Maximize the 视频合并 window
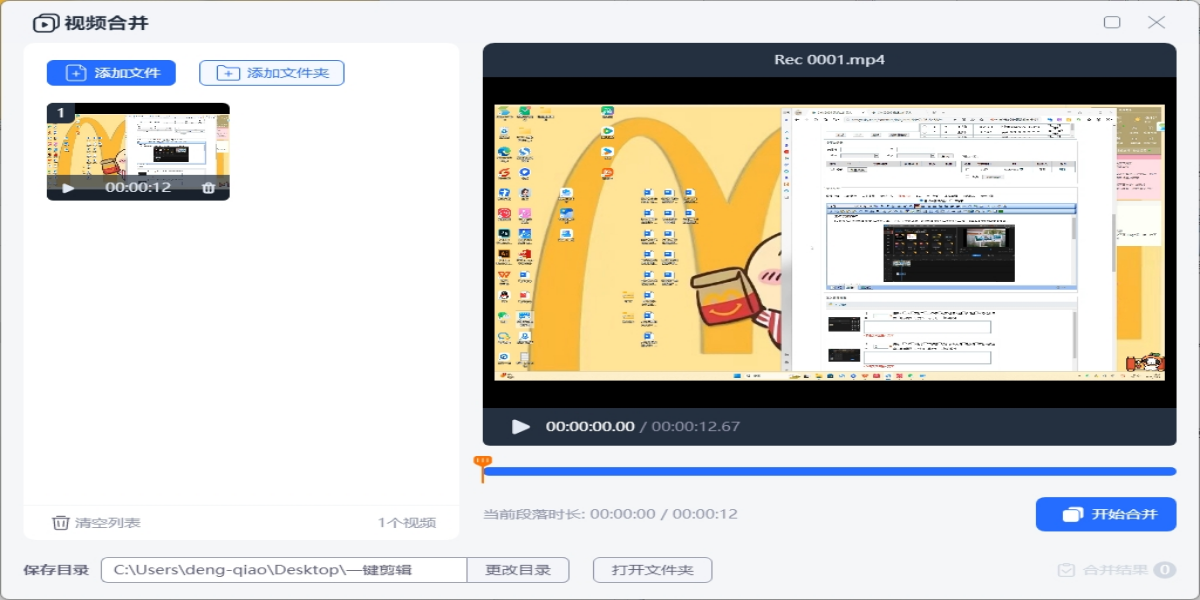This screenshot has height=600, width=1200. [1112, 22]
